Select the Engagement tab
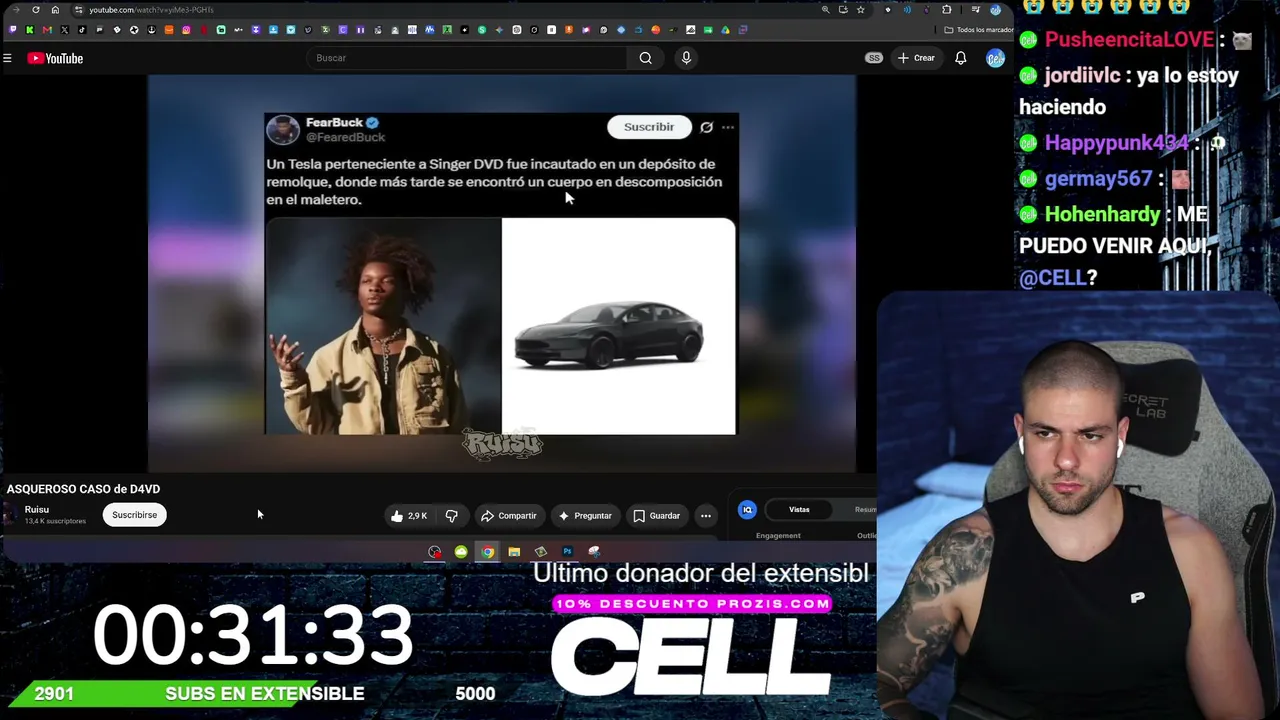The image size is (1280, 720). pos(778,536)
